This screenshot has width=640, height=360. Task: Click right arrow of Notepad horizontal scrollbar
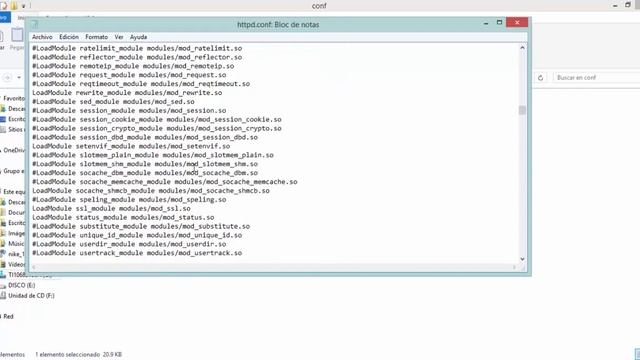pyautogui.click(x=514, y=267)
